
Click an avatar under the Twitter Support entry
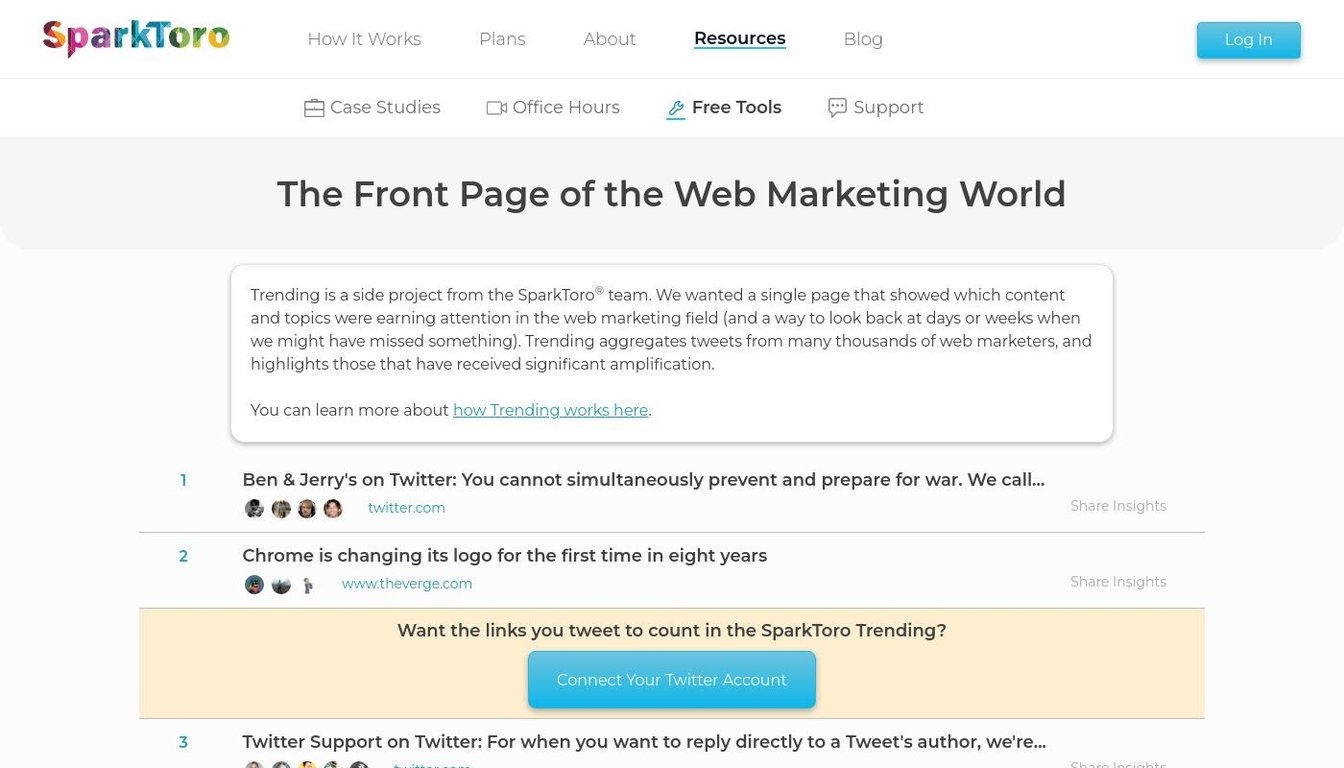point(254,765)
